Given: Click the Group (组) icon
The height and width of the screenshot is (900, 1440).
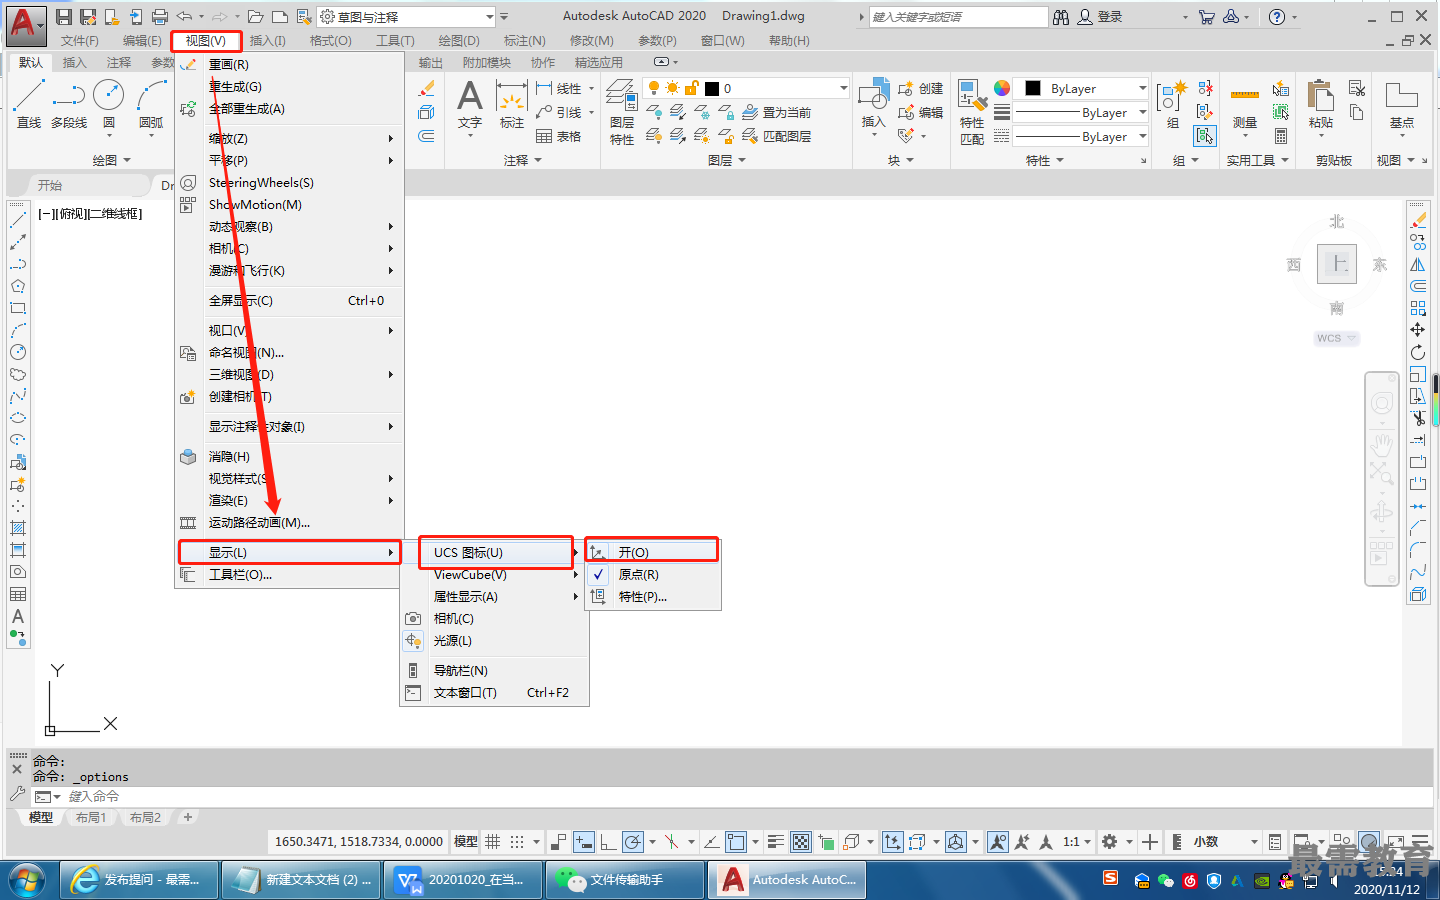Looking at the screenshot, I should 1172,104.
